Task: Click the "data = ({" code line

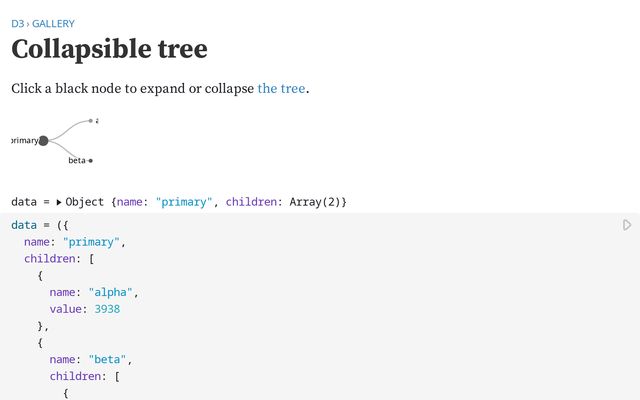Action: click(40, 225)
